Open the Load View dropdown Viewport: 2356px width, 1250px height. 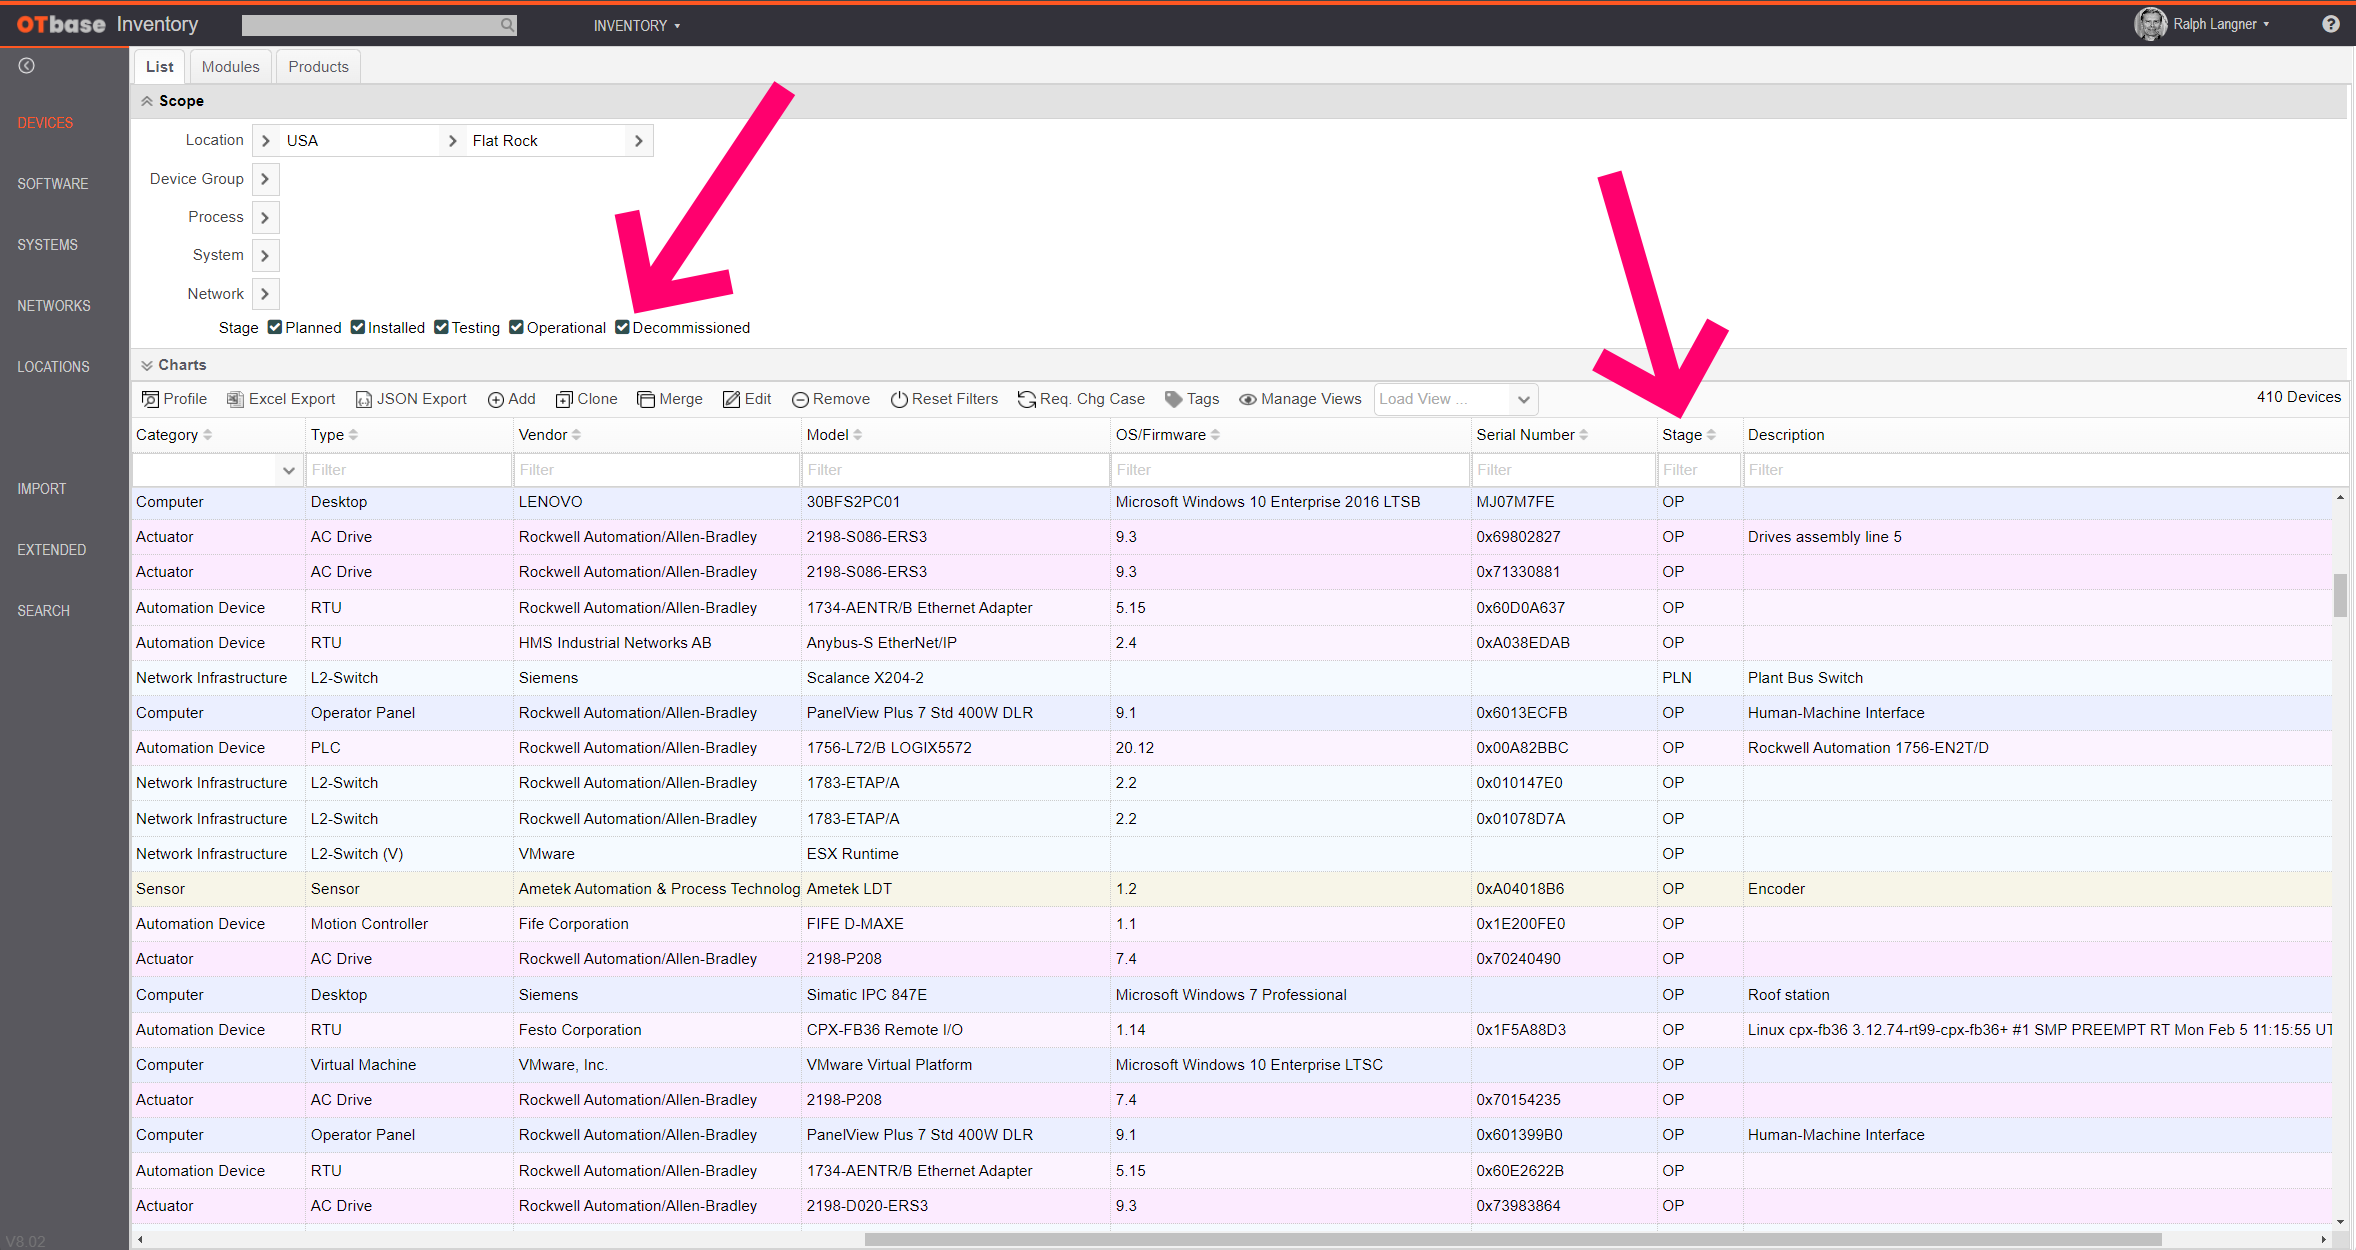1523,399
